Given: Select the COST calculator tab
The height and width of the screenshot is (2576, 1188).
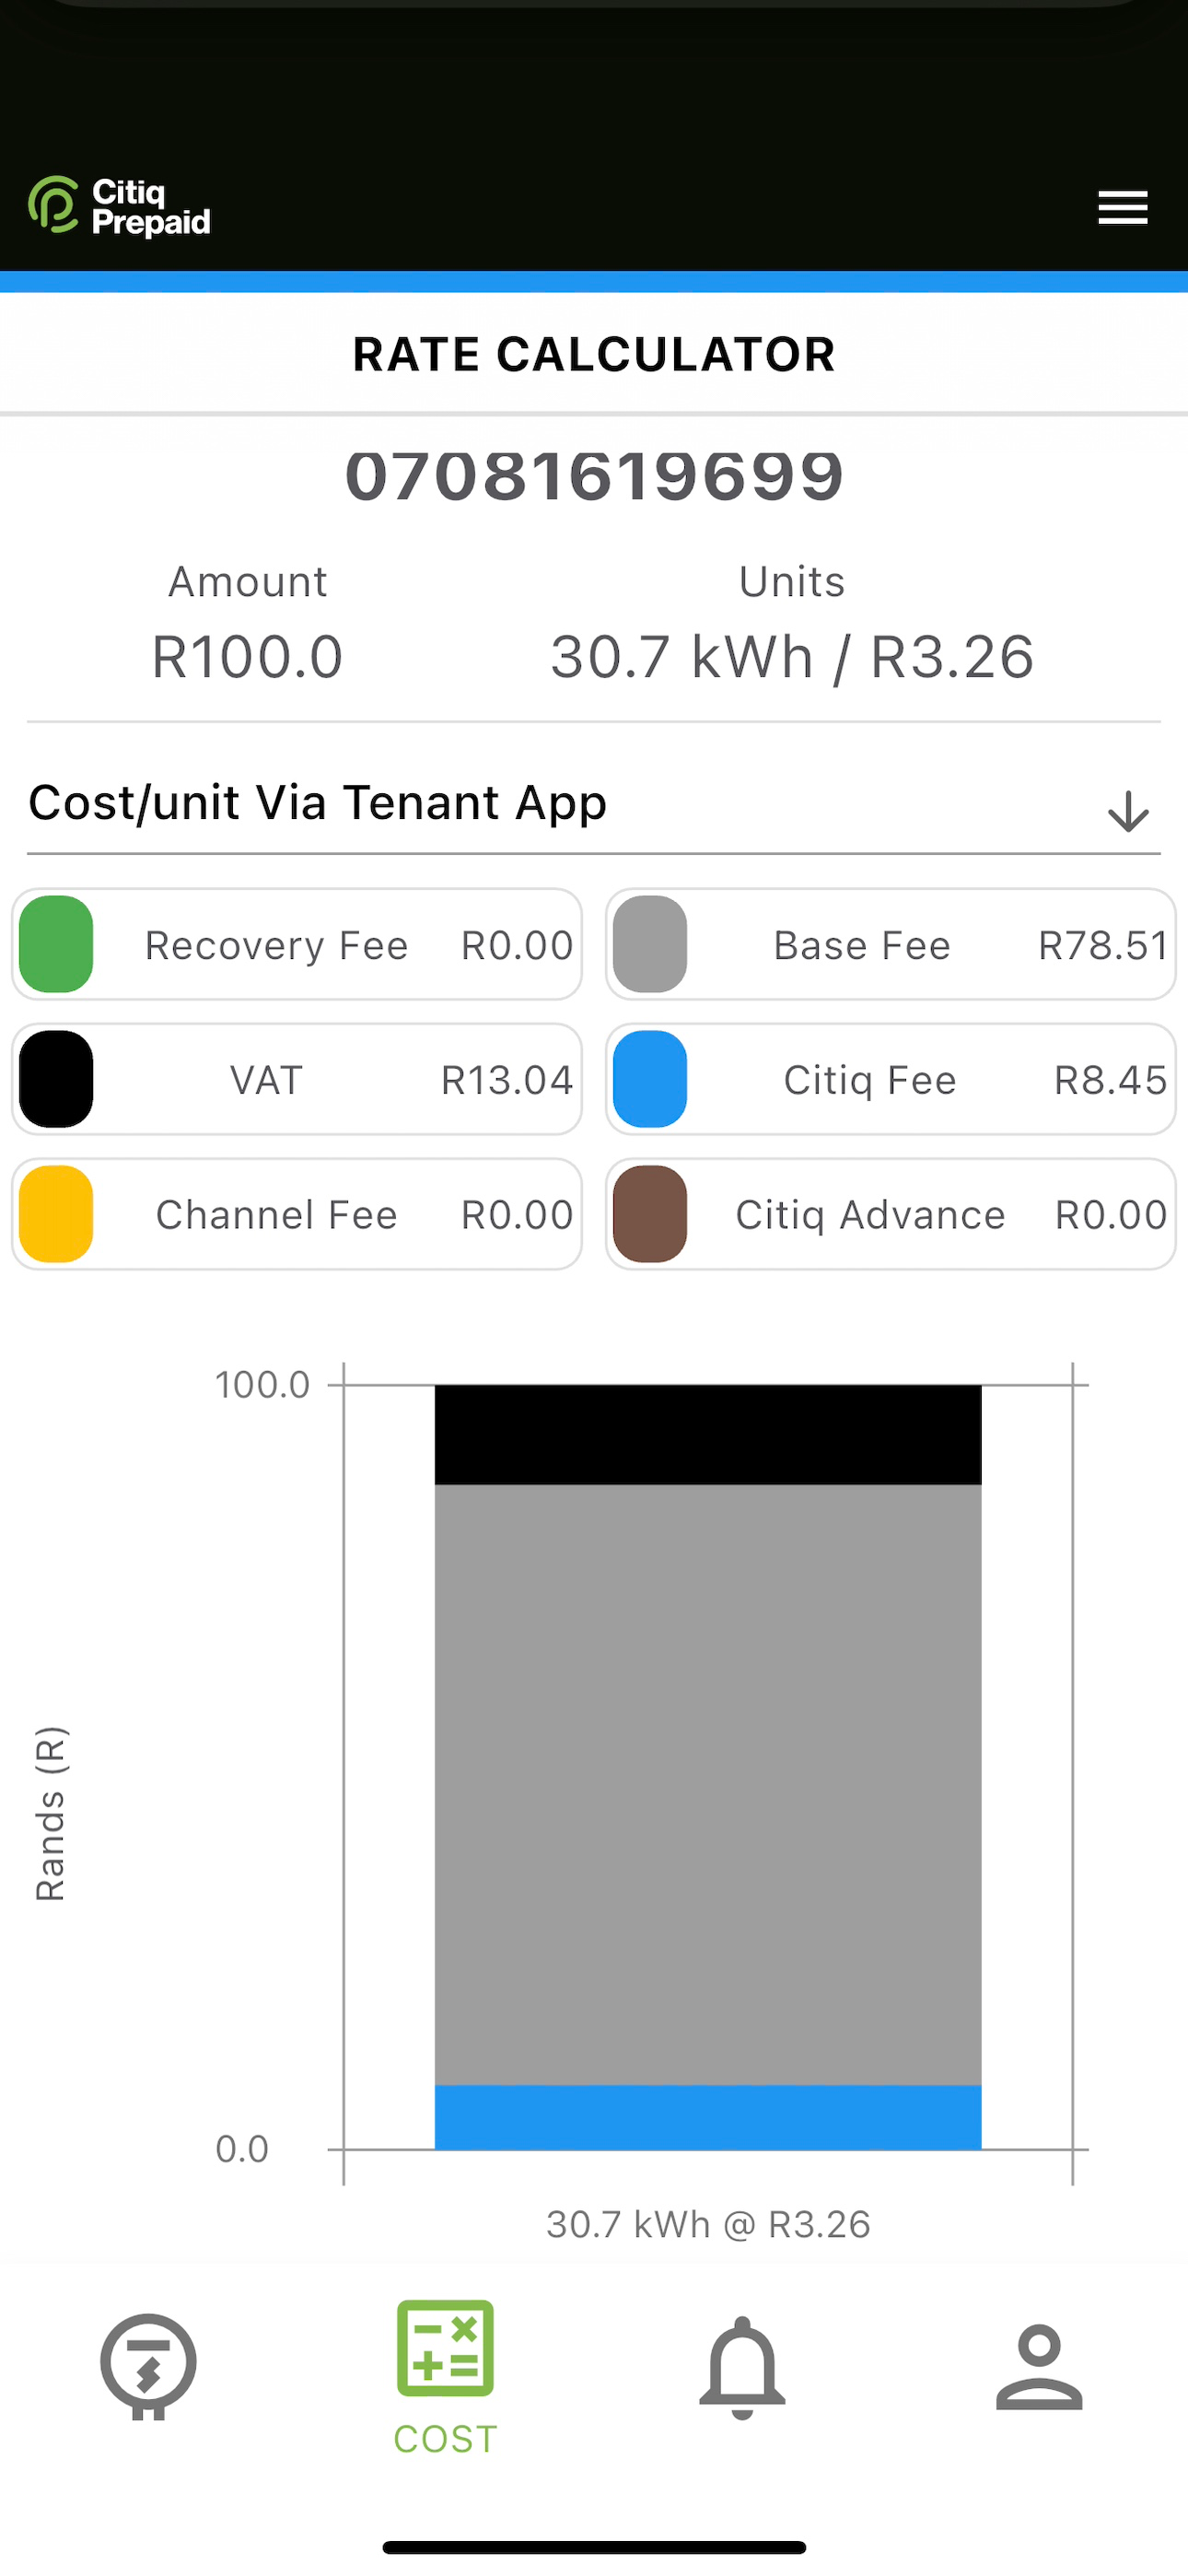Looking at the screenshot, I should tap(445, 2378).
